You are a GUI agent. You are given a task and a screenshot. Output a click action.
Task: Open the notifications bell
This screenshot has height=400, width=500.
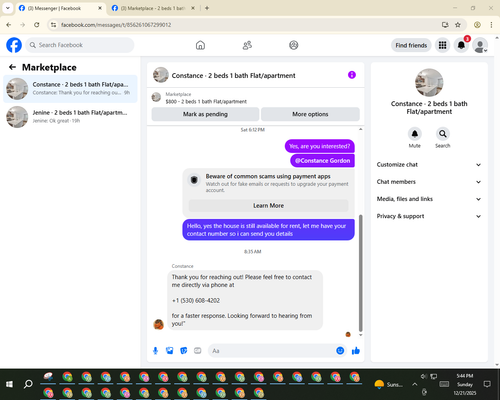461,45
